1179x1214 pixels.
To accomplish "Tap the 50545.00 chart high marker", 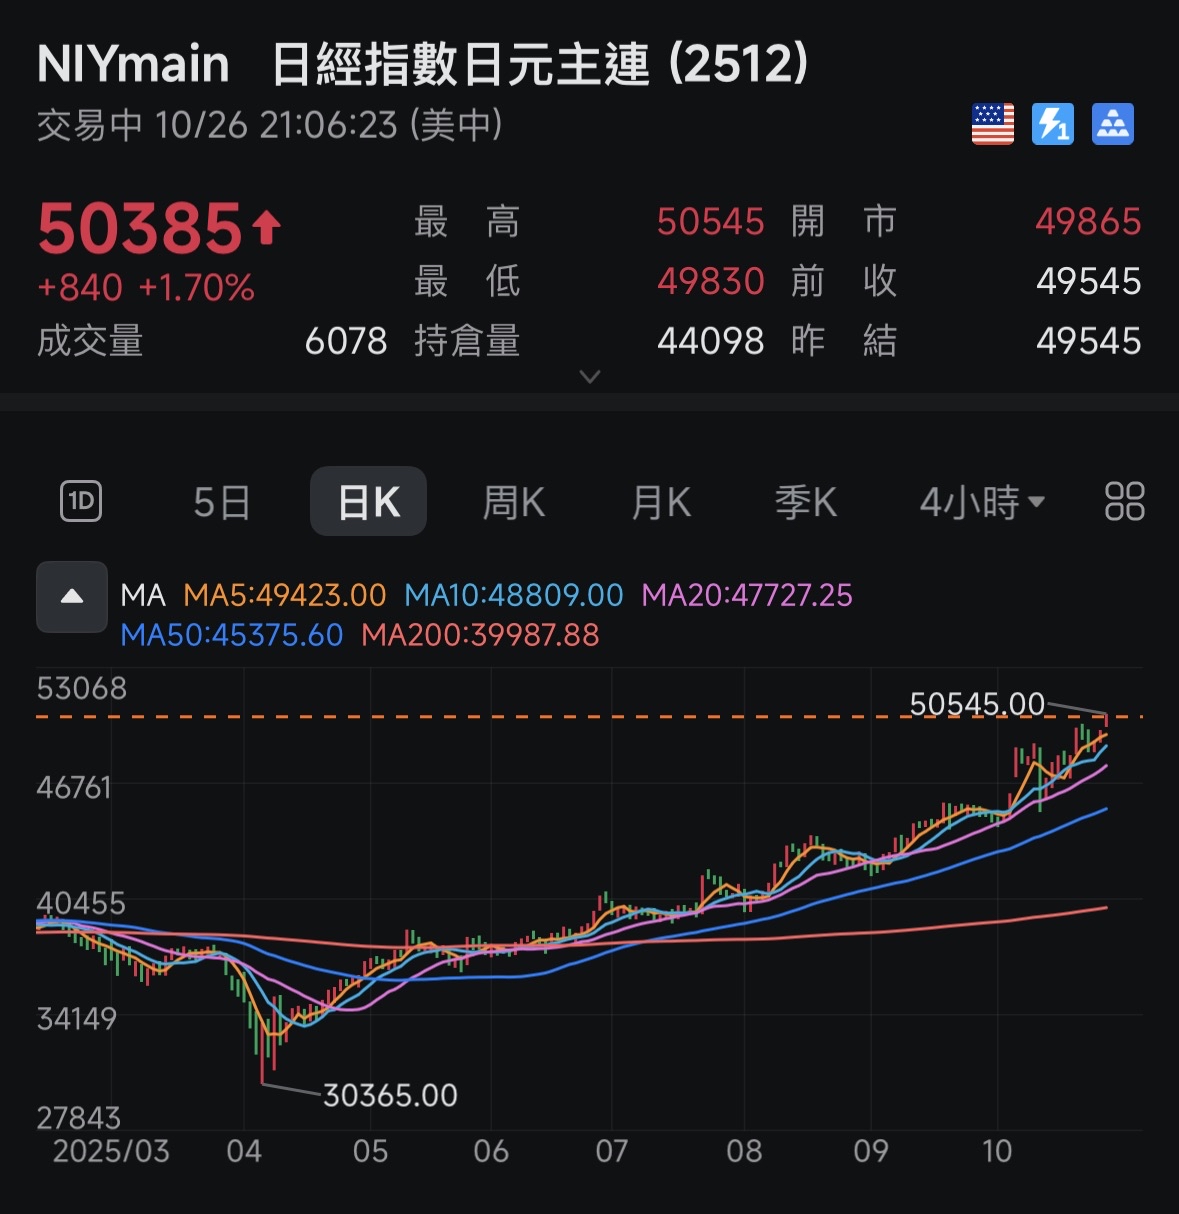I will click(977, 704).
